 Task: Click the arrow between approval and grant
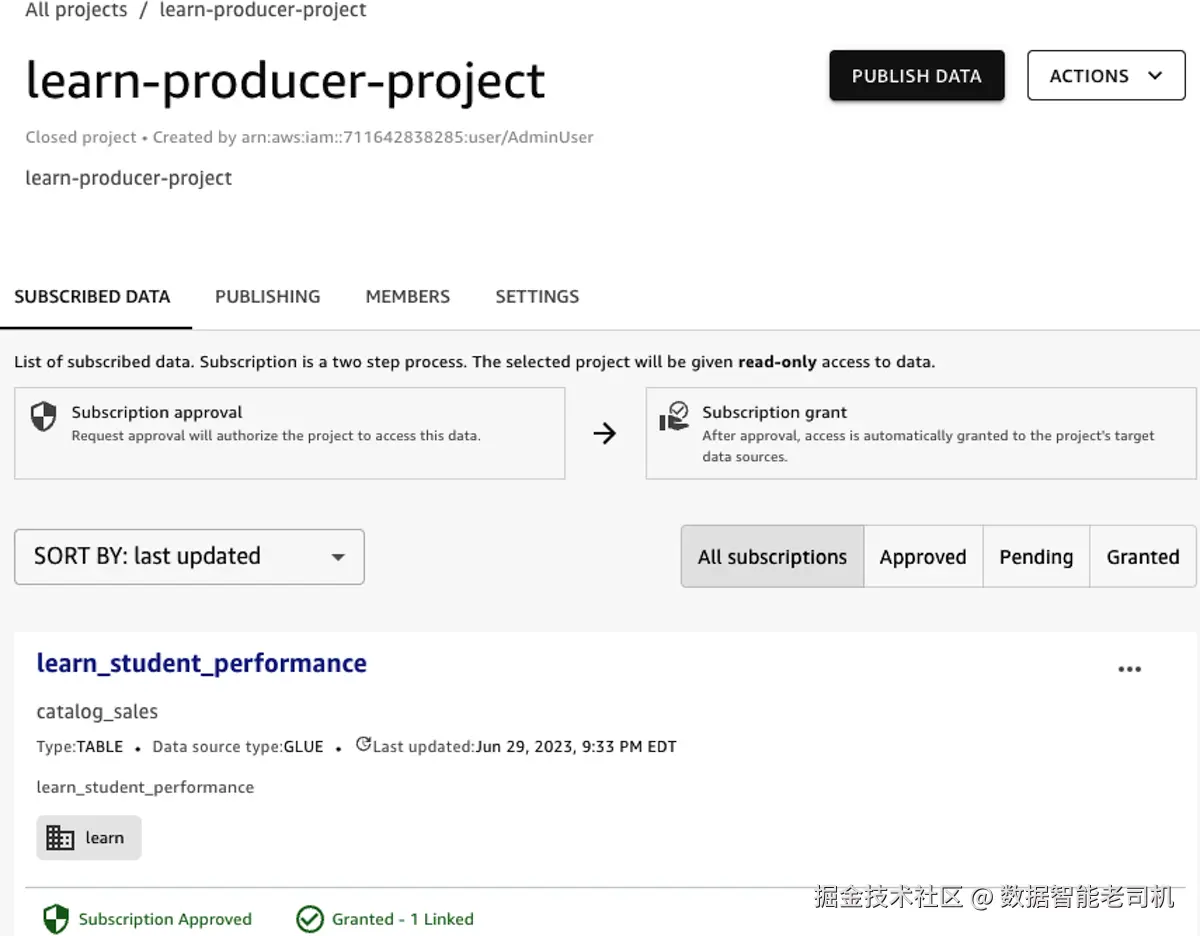(x=605, y=433)
